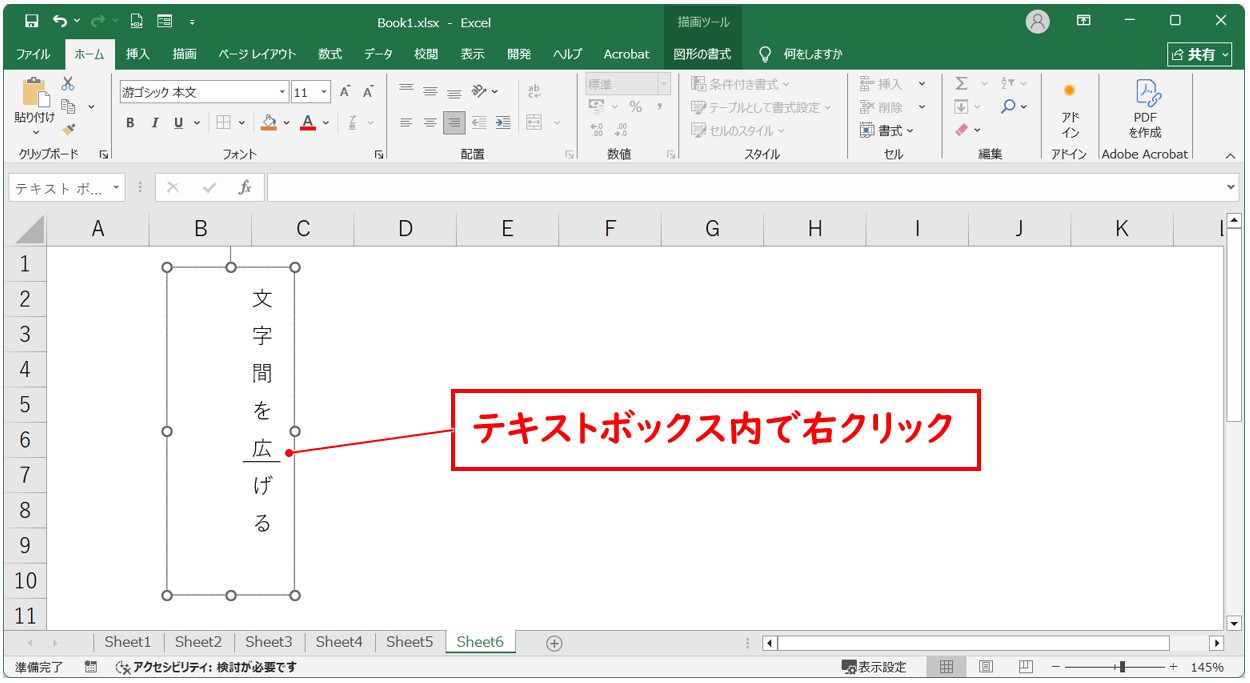Screen dimensions: 1250x683
Task: Switch to Normal view
Action: click(x=946, y=667)
